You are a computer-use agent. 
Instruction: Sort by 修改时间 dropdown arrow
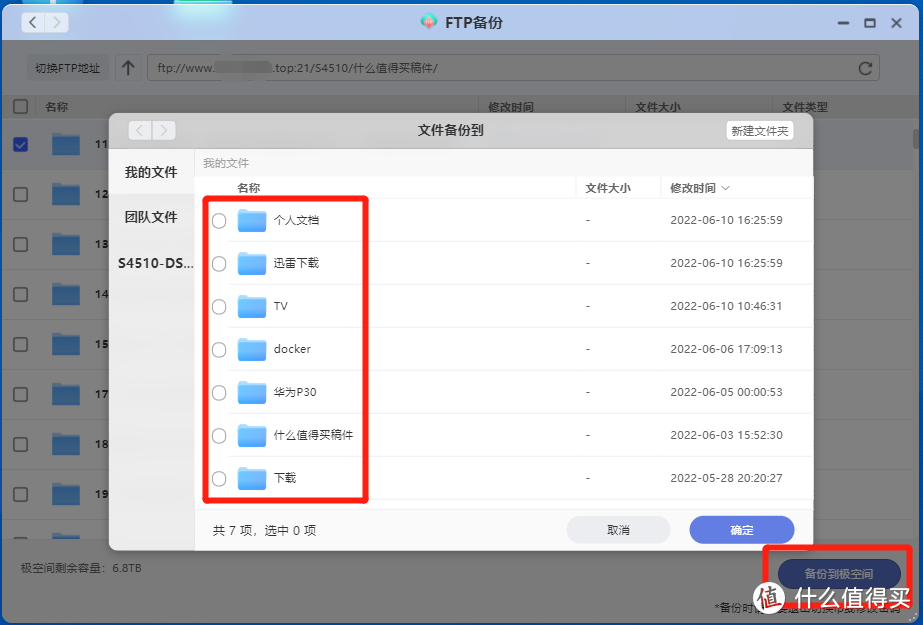pyautogui.click(x=725, y=188)
